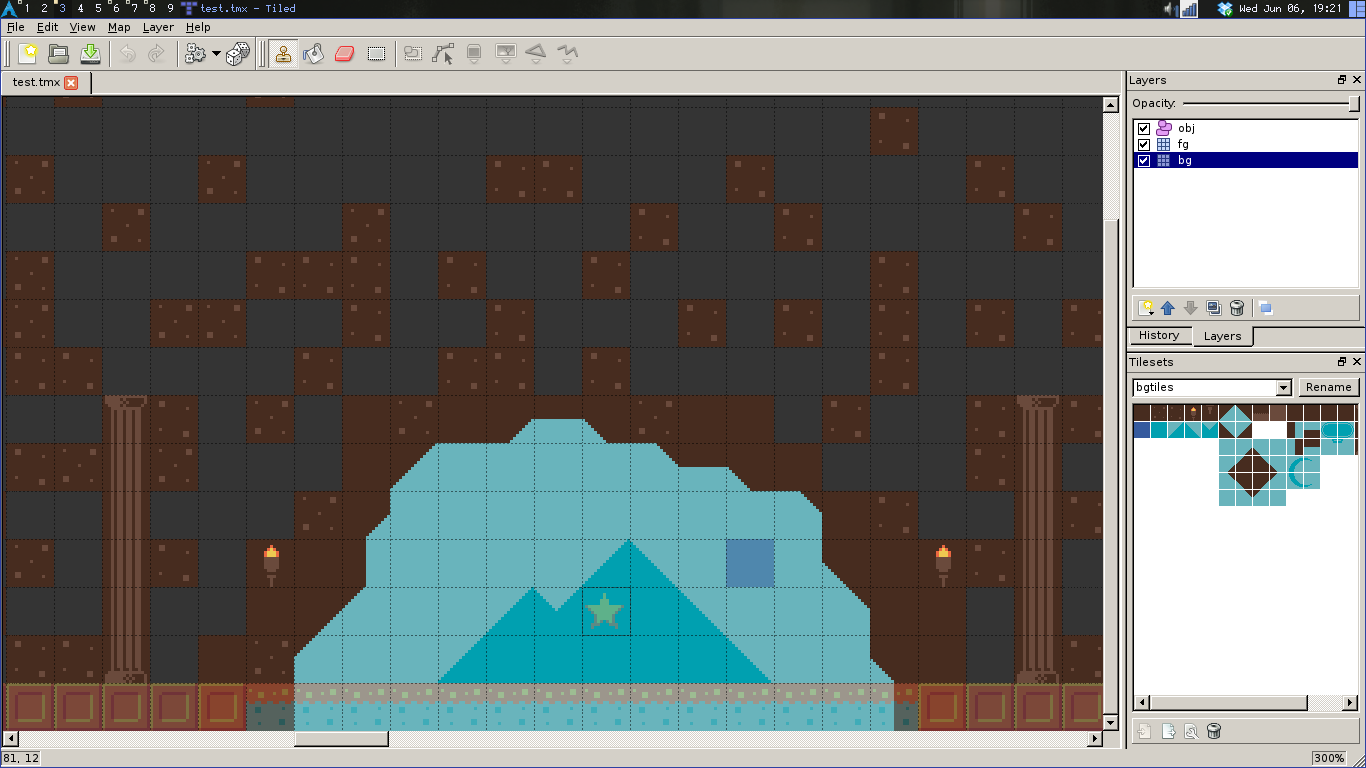
Task: Close the test.tmx tab
Action: 71,83
